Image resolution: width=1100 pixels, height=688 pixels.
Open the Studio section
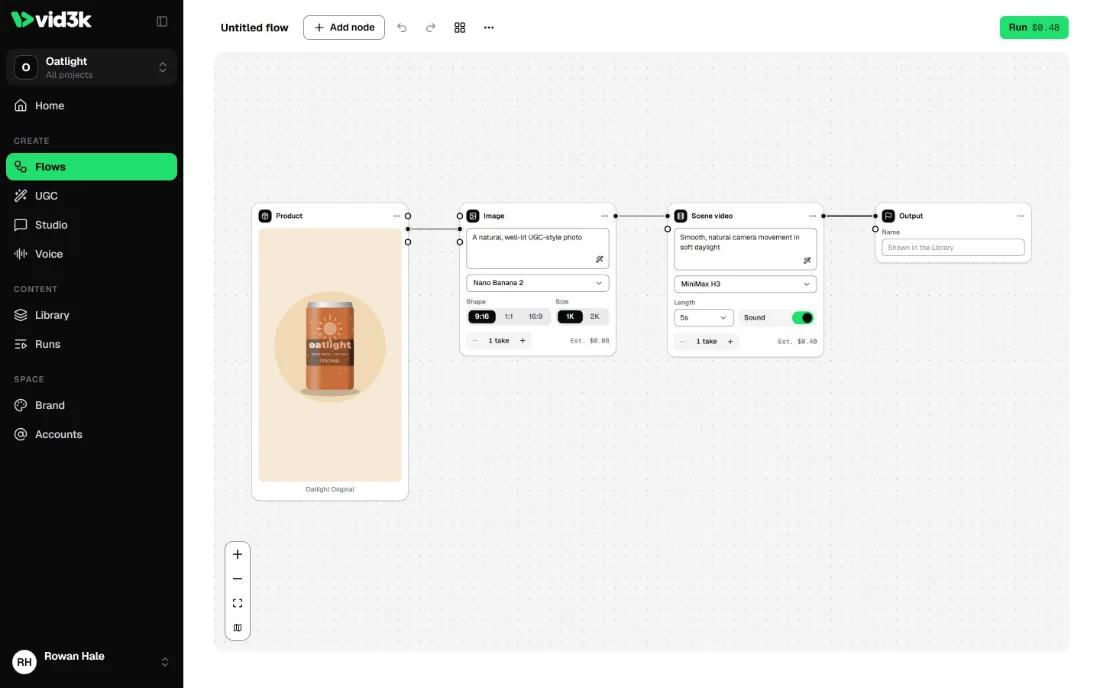91,225
